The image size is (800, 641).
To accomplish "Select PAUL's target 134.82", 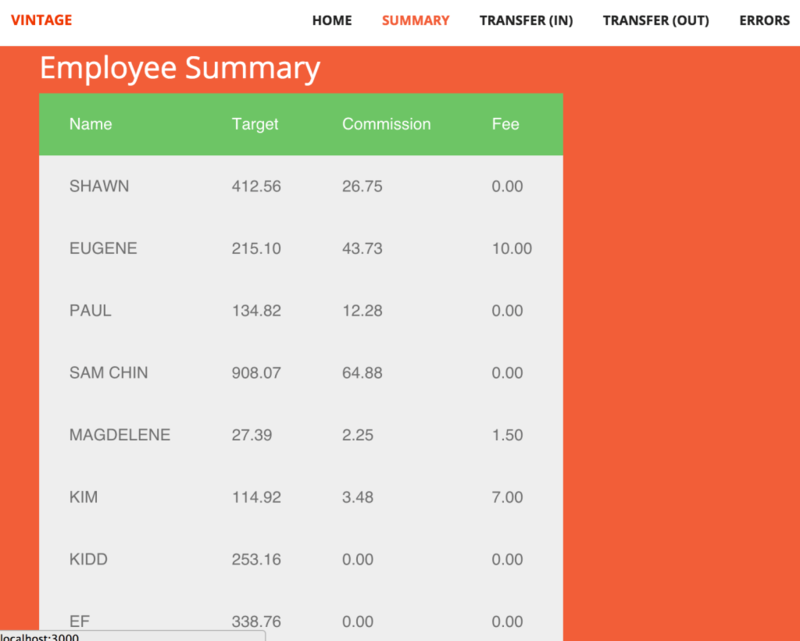I will pyautogui.click(x=256, y=311).
